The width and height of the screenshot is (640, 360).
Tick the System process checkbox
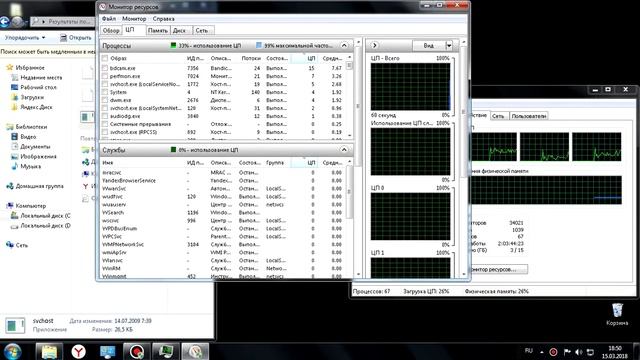[x=105, y=92]
